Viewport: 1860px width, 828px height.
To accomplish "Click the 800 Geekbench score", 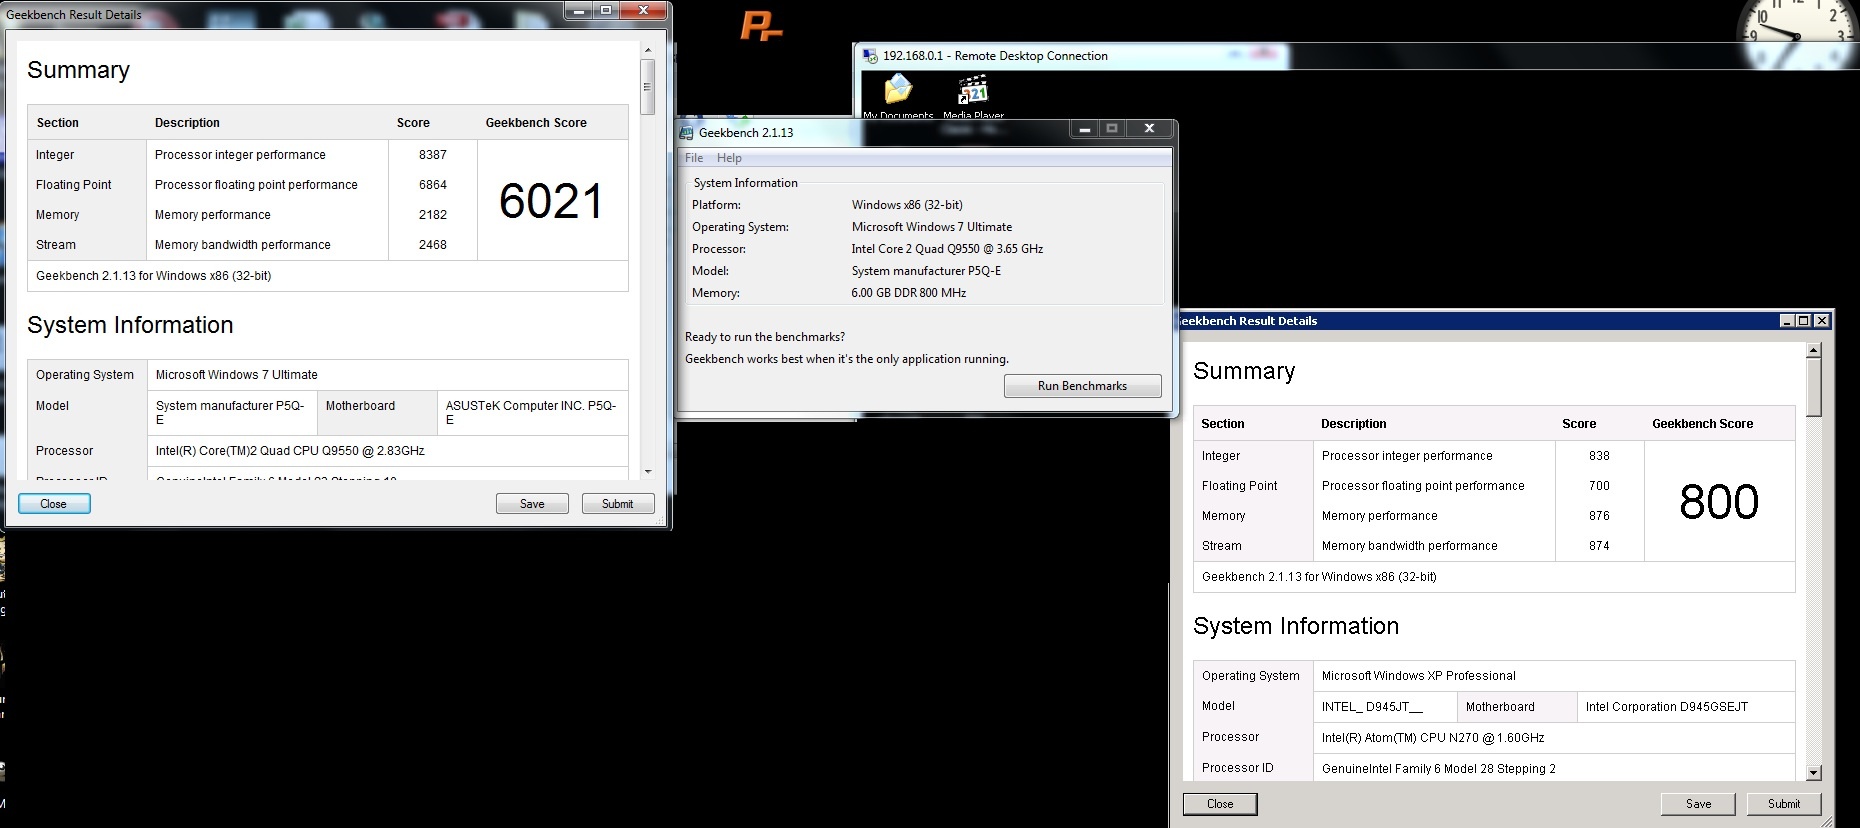I will click(1719, 502).
